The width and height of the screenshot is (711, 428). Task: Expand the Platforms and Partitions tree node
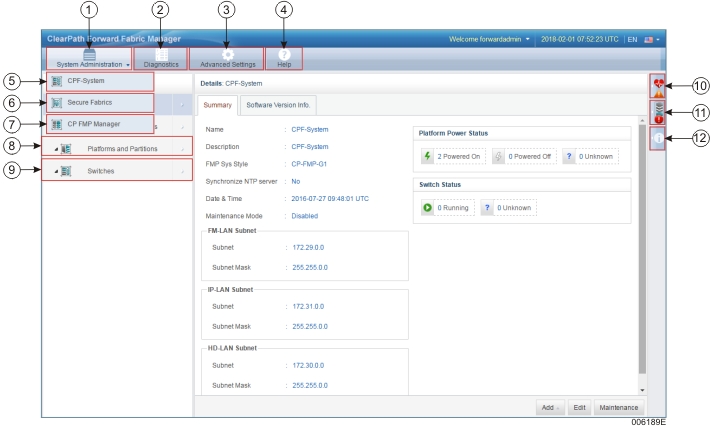click(x=55, y=148)
